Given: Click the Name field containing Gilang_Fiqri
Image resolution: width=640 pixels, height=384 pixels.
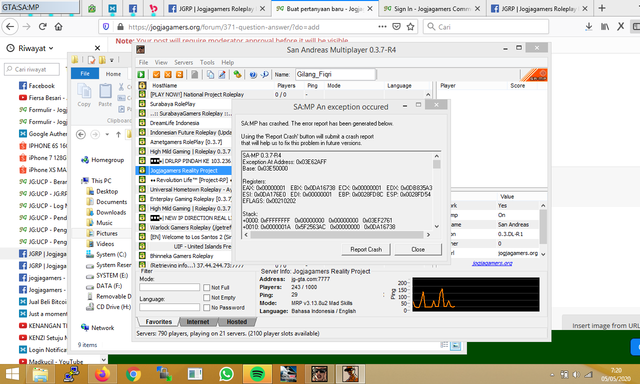Looking at the screenshot, I should (335, 74).
